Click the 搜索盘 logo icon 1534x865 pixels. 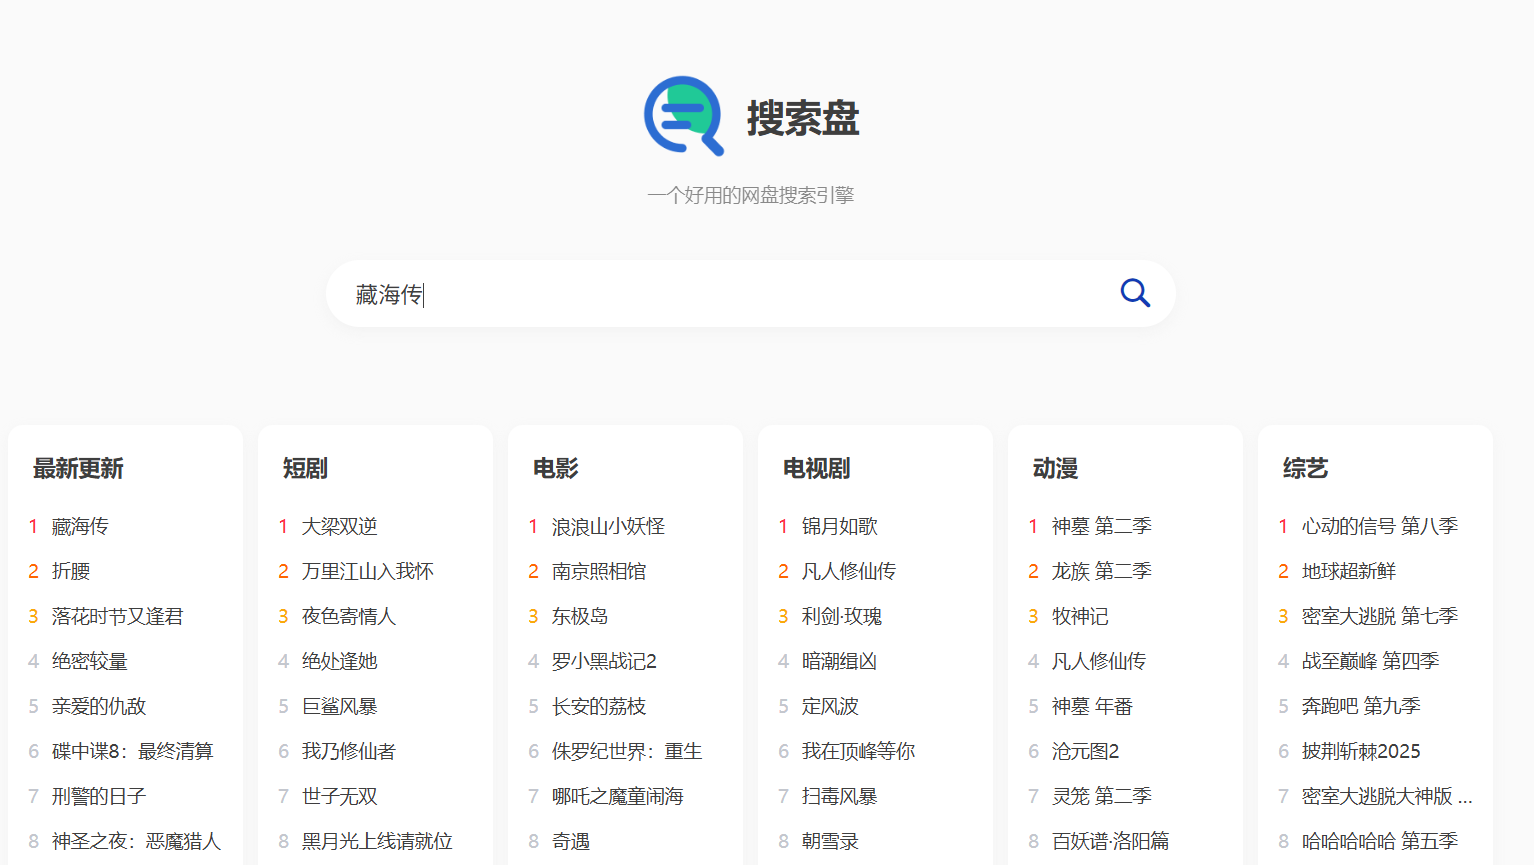click(684, 116)
